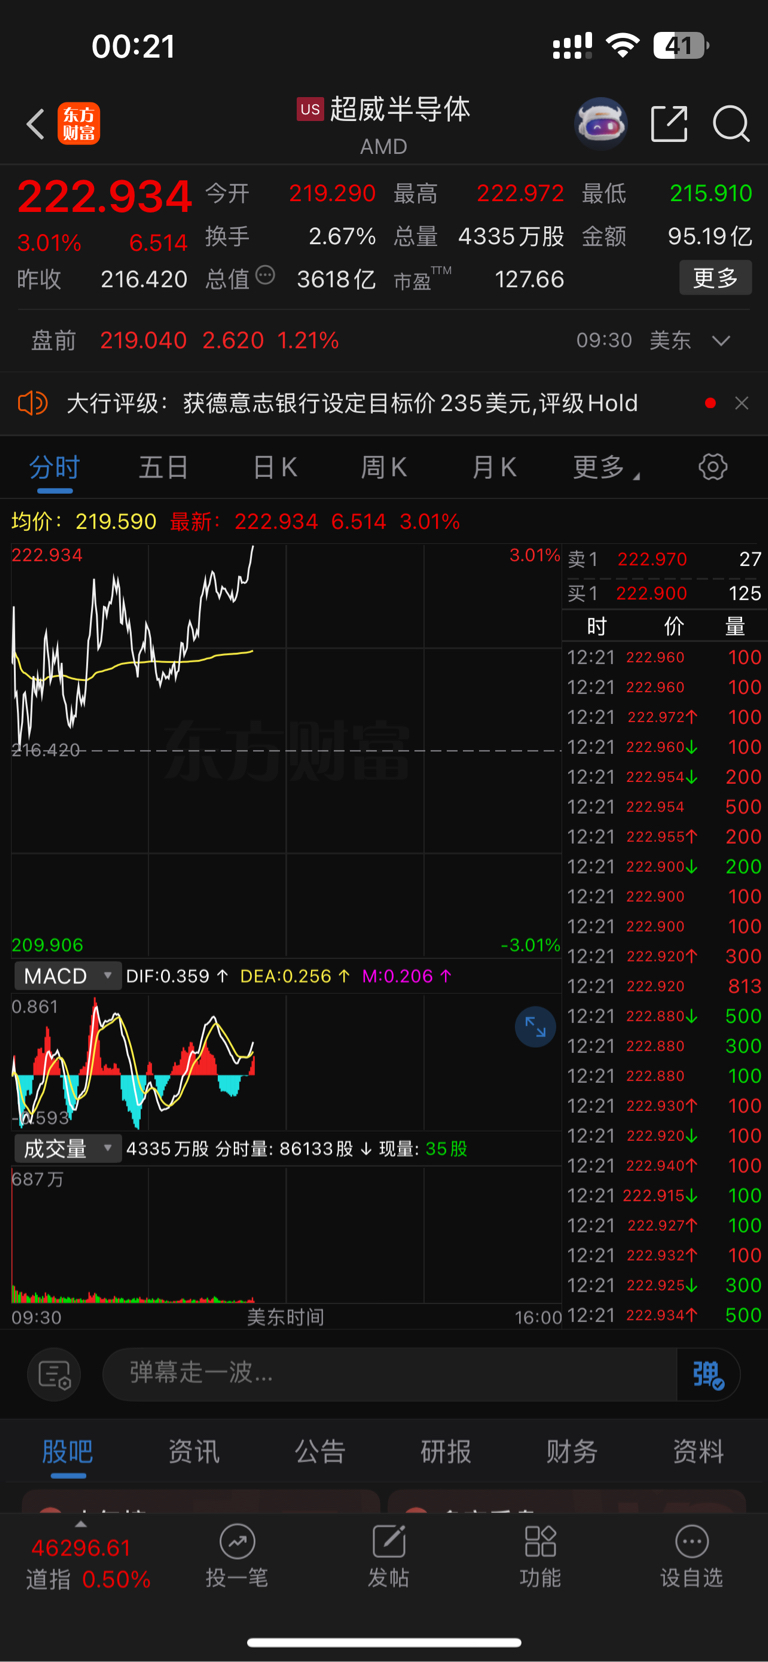768x1662 pixels.
Task: Open the search magnifier icon
Action: point(731,124)
